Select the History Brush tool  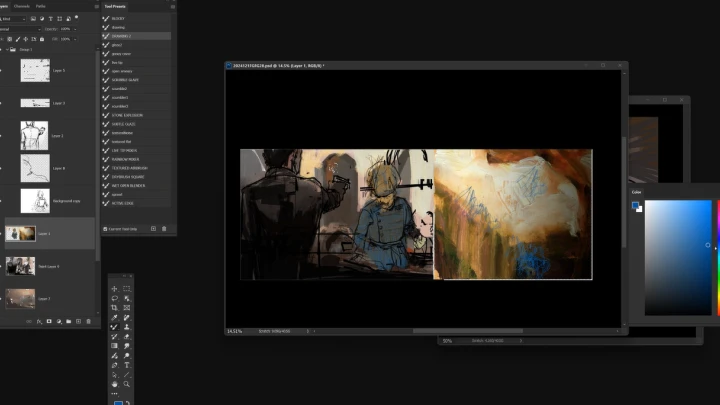point(114,337)
